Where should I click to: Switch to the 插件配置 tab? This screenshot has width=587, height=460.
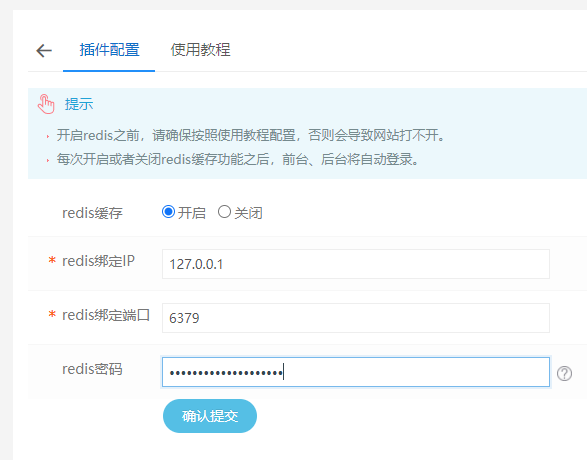109,50
